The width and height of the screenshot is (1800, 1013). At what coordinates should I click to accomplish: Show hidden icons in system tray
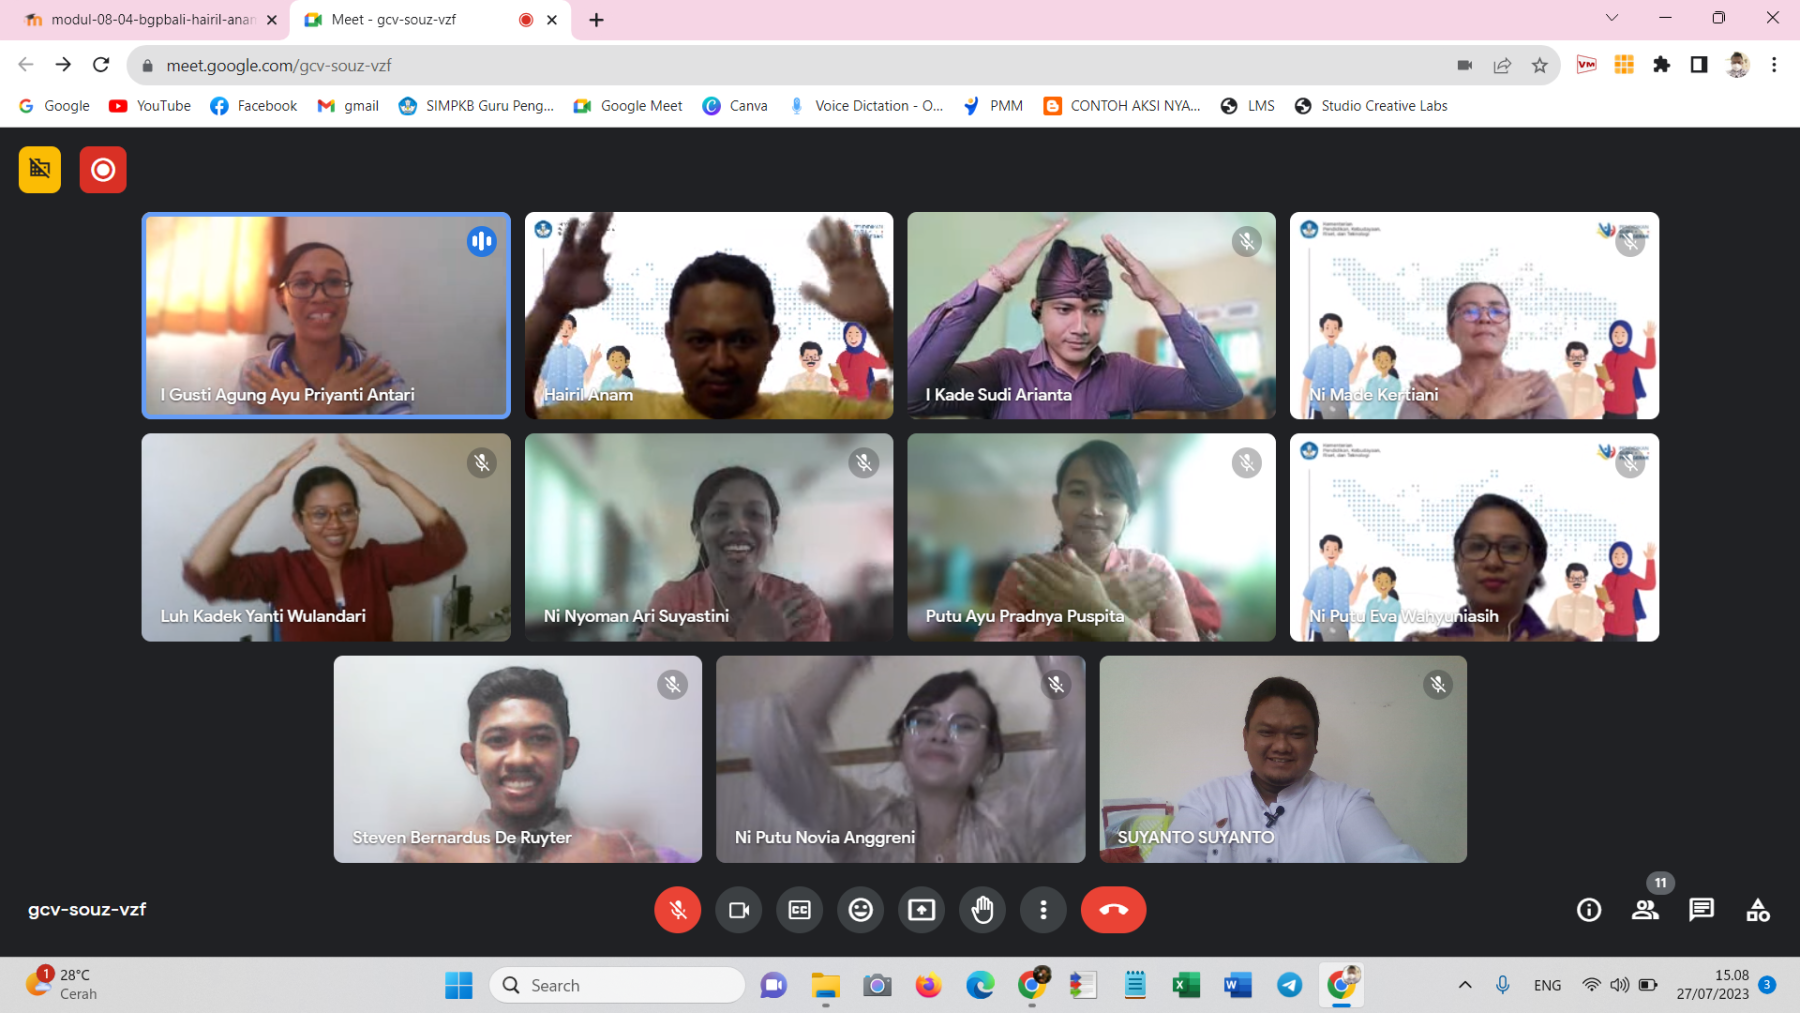(x=1465, y=985)
